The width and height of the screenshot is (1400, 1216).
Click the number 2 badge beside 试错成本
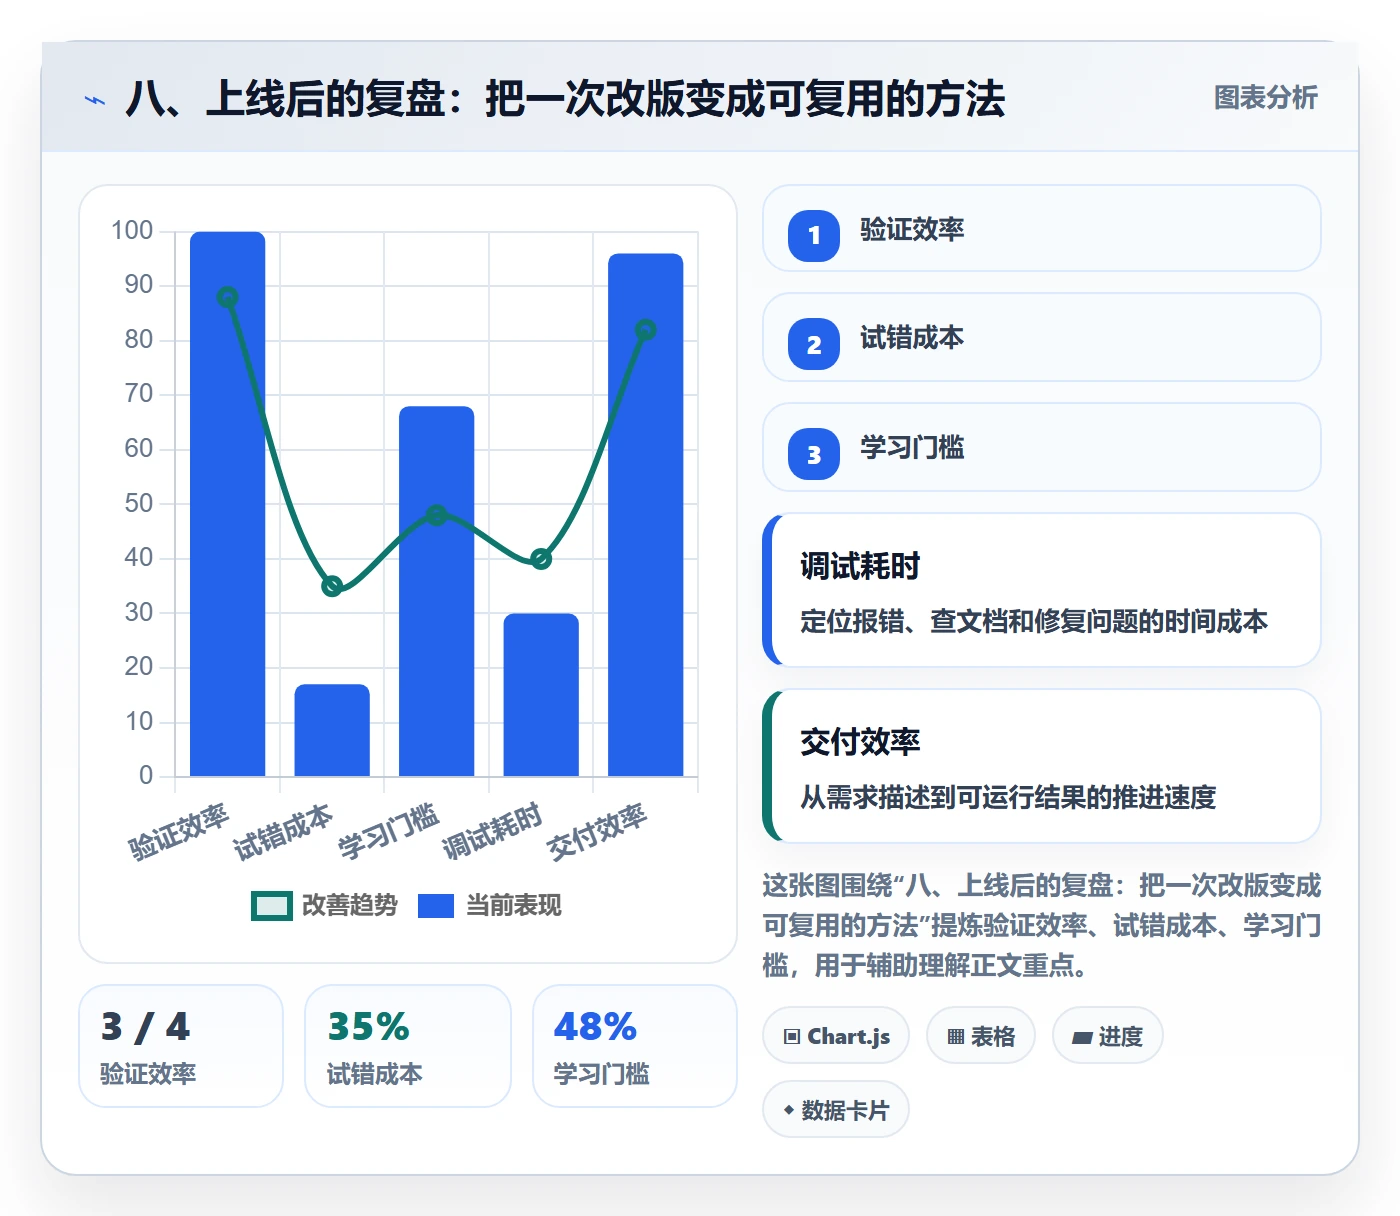[814, 344]
